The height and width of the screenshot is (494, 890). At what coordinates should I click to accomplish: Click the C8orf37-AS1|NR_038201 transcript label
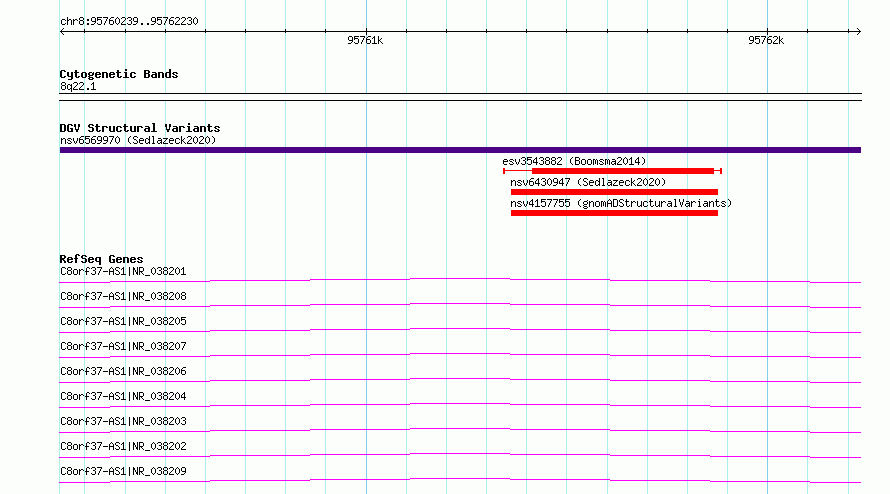[123, 271]
